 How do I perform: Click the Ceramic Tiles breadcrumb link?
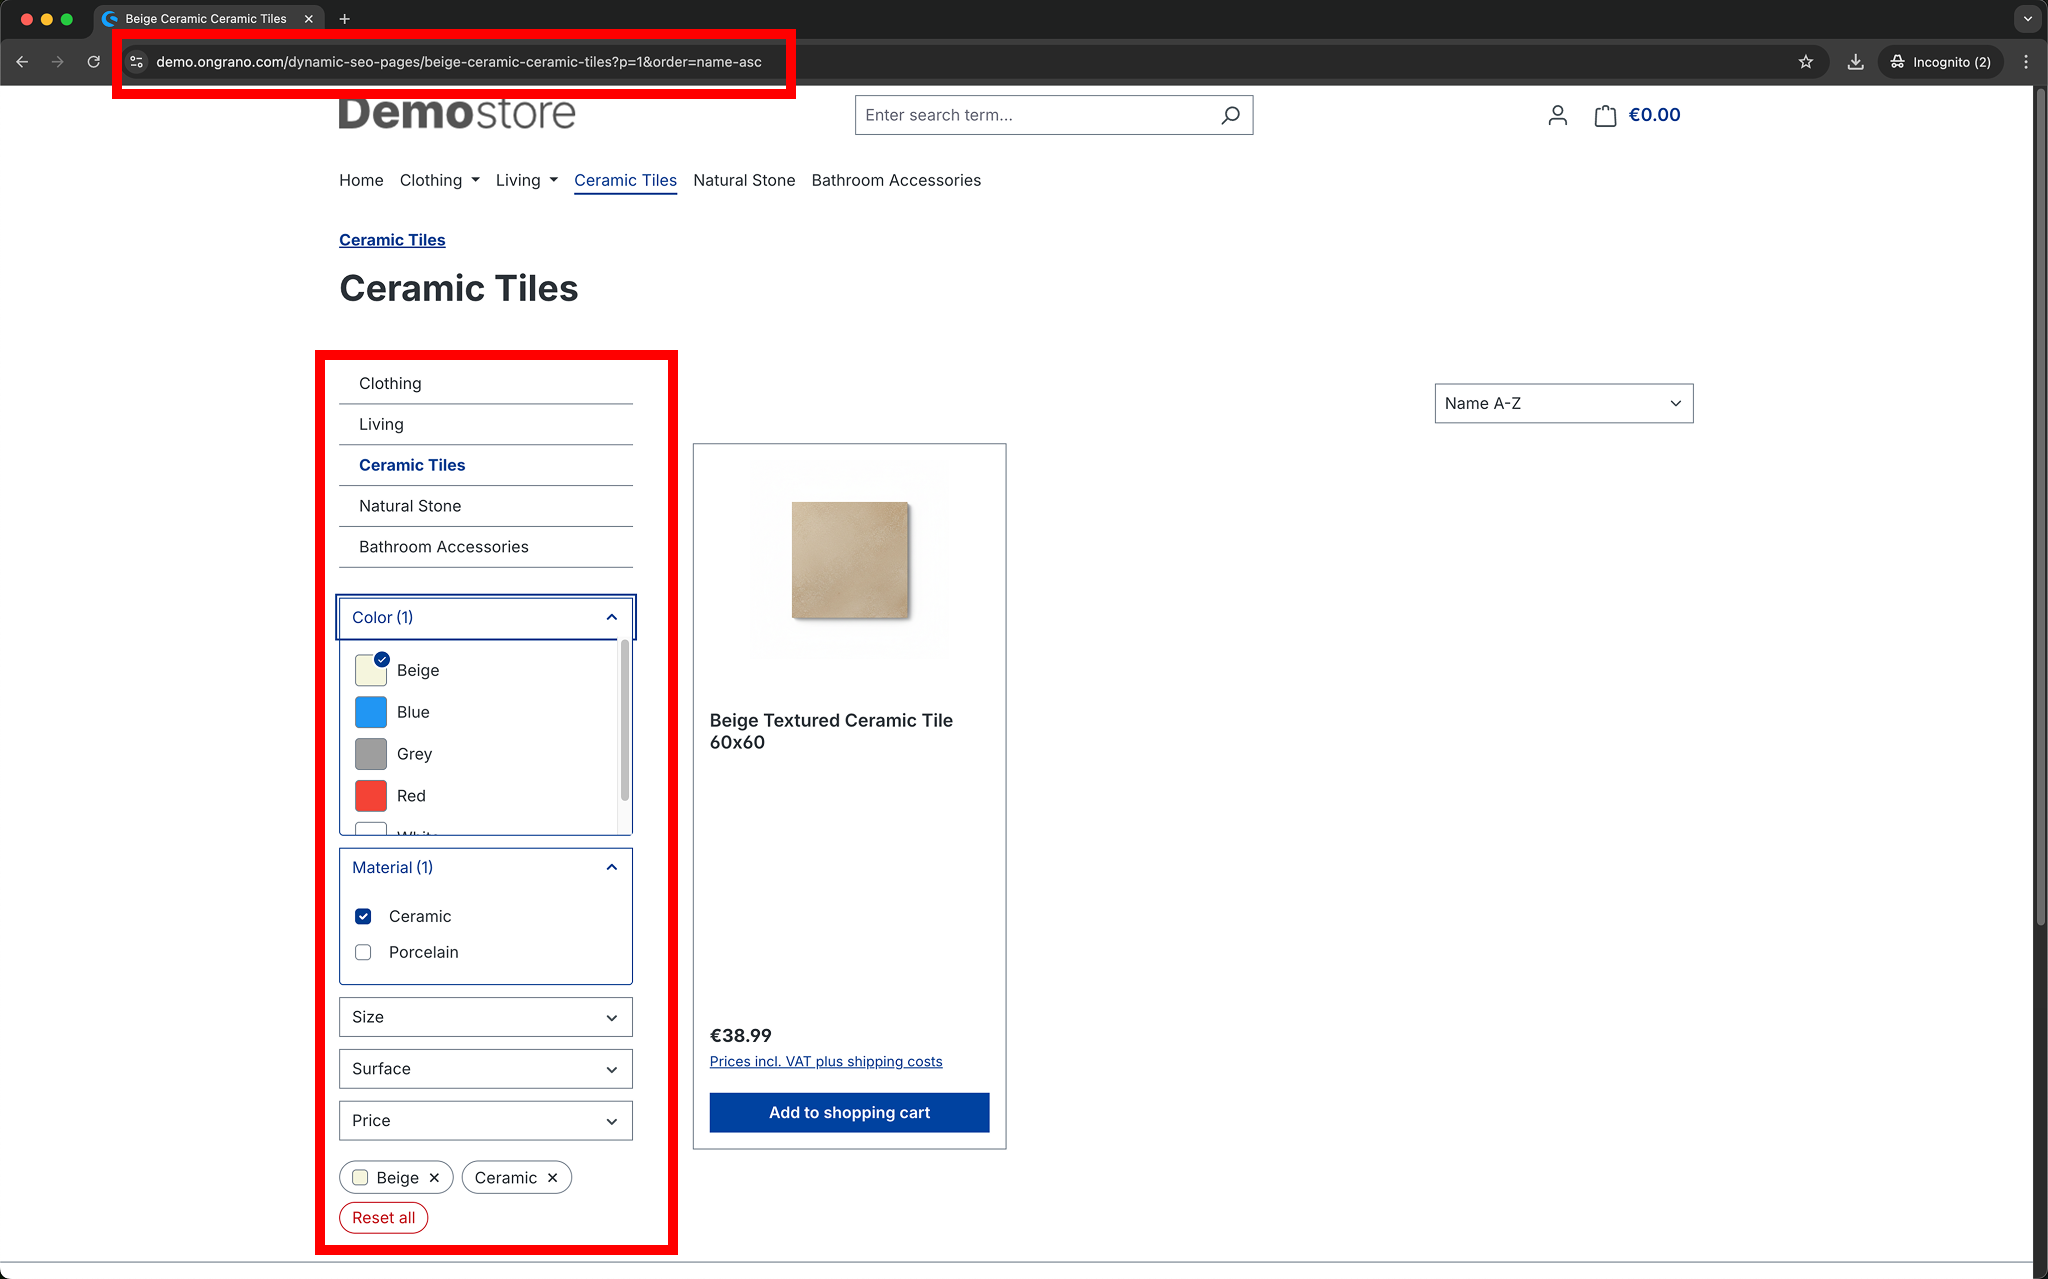pyautogui.click(x=392, y=240)
